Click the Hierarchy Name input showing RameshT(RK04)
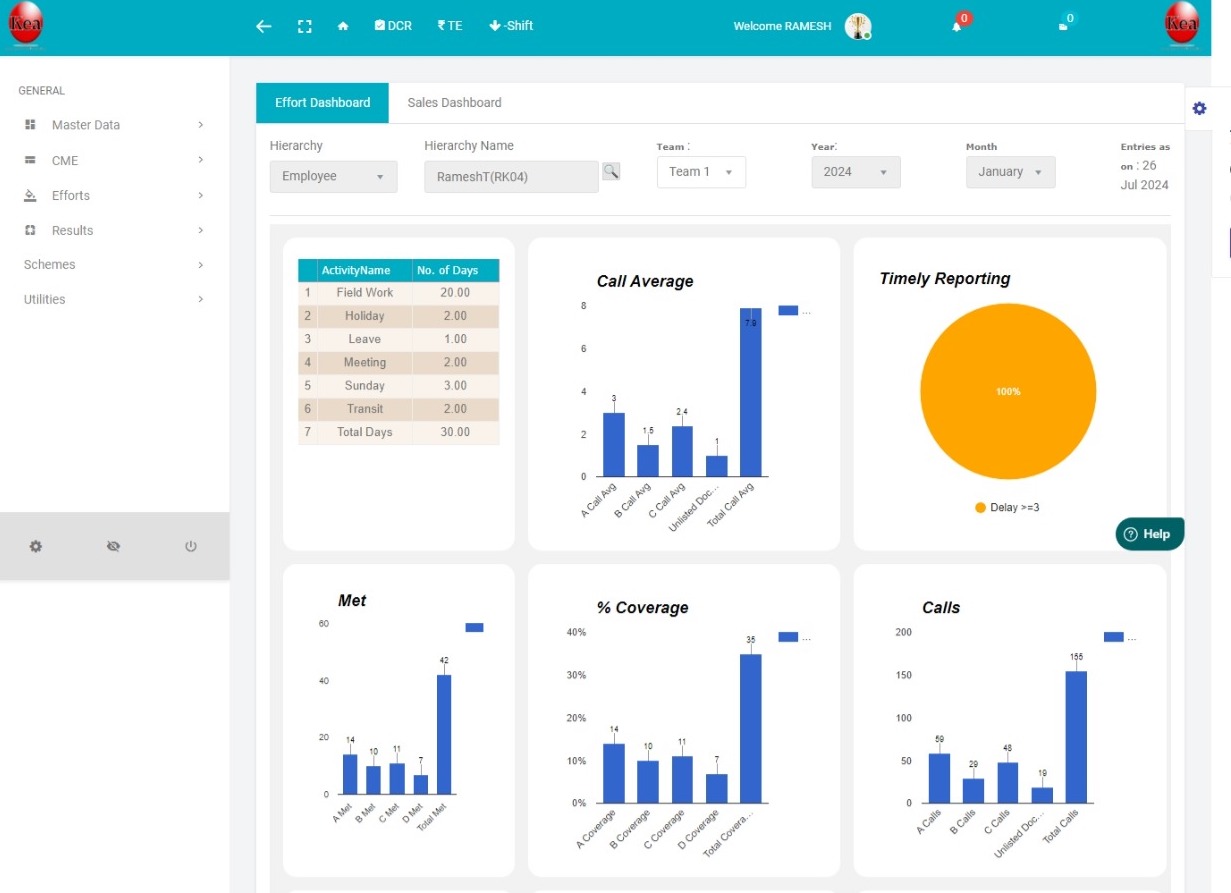1231x893 pixels. coord(512,176)
